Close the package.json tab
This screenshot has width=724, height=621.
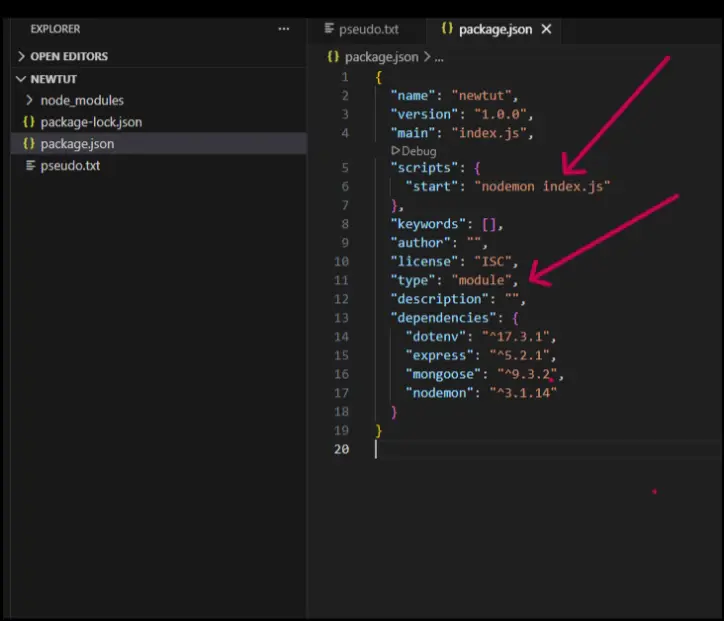click(x=546, y=29)
